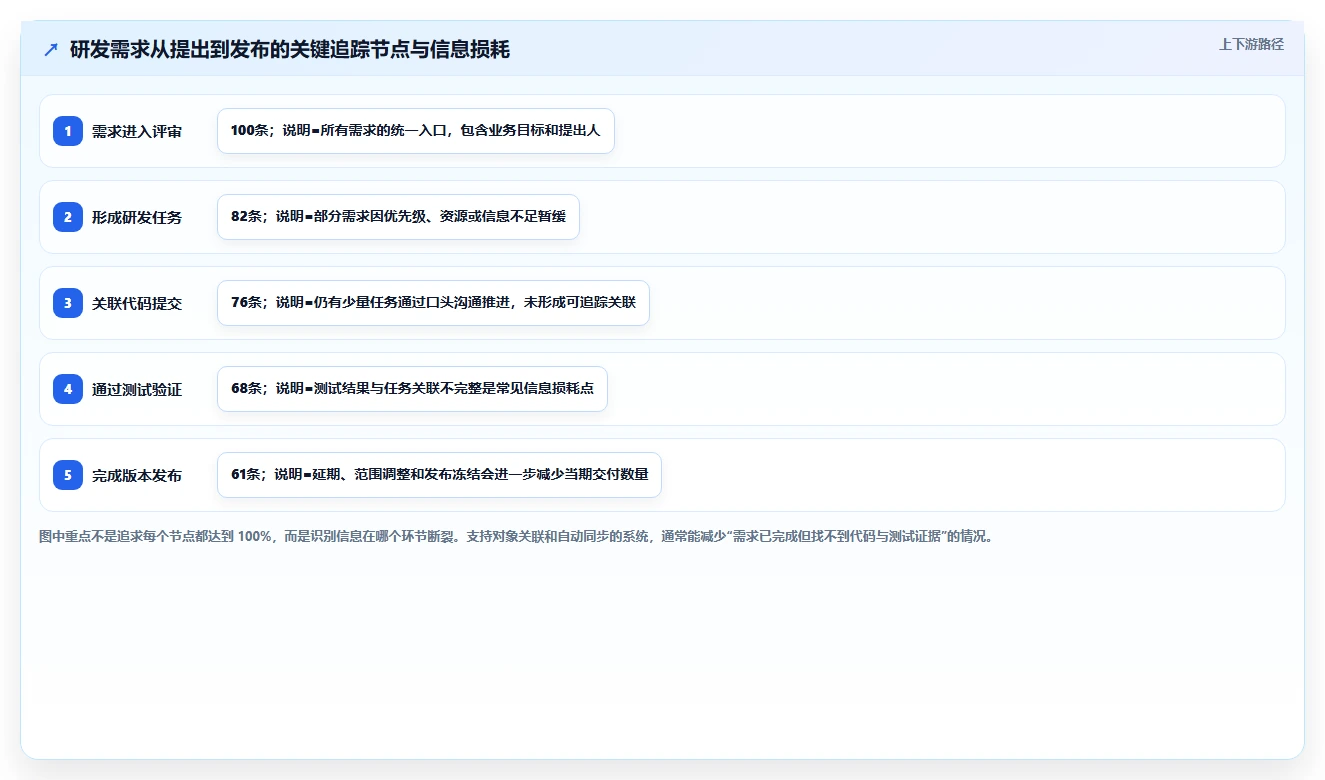Viewport: 1325px width, 780px height.
Task: Open the 76条 description box
Action: coord(433,303)
